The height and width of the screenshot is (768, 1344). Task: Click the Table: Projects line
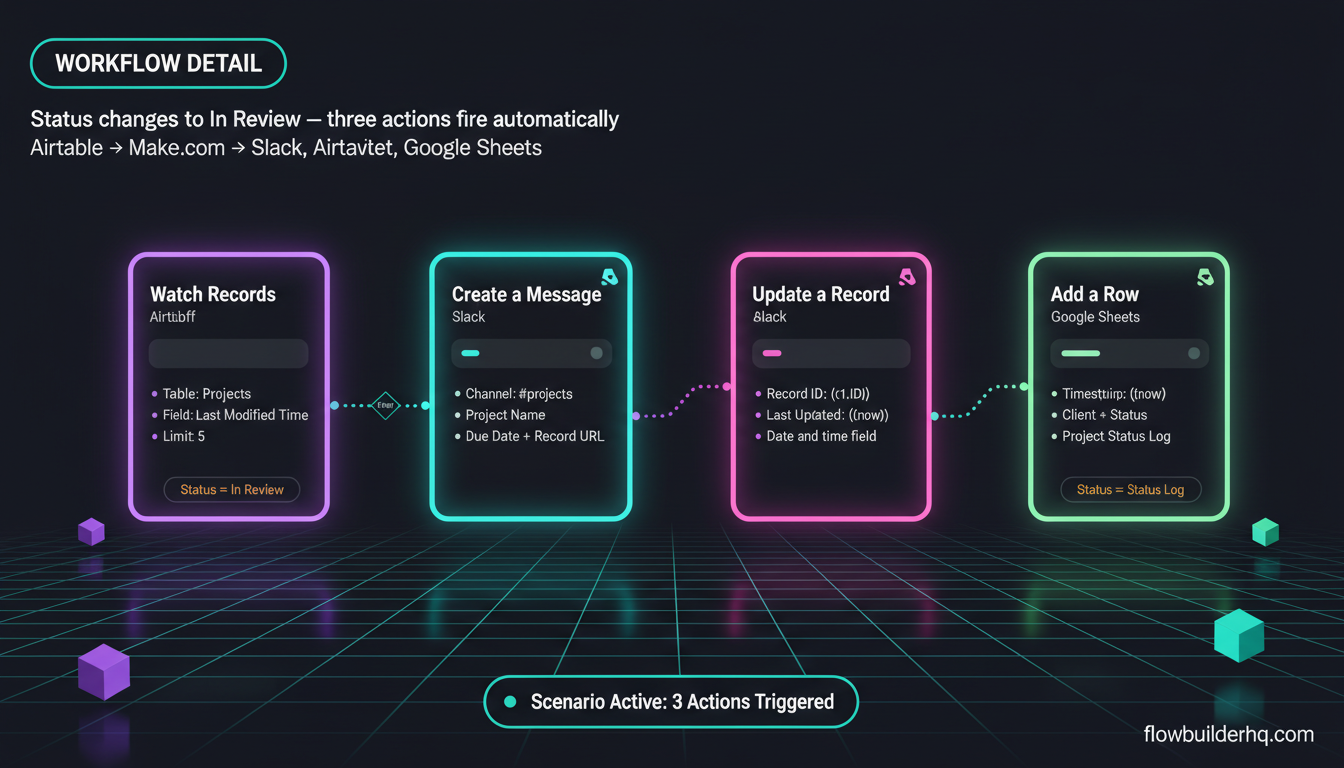pyautogui.click(x=200, y=394)
